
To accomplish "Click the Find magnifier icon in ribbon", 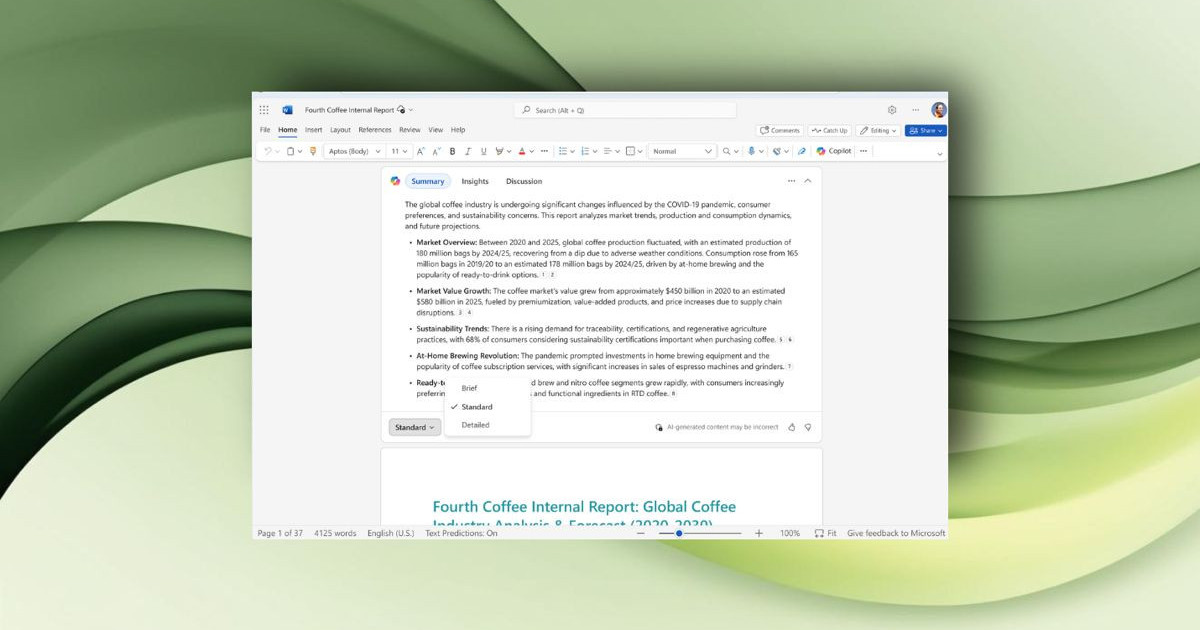I will (727, 151).
